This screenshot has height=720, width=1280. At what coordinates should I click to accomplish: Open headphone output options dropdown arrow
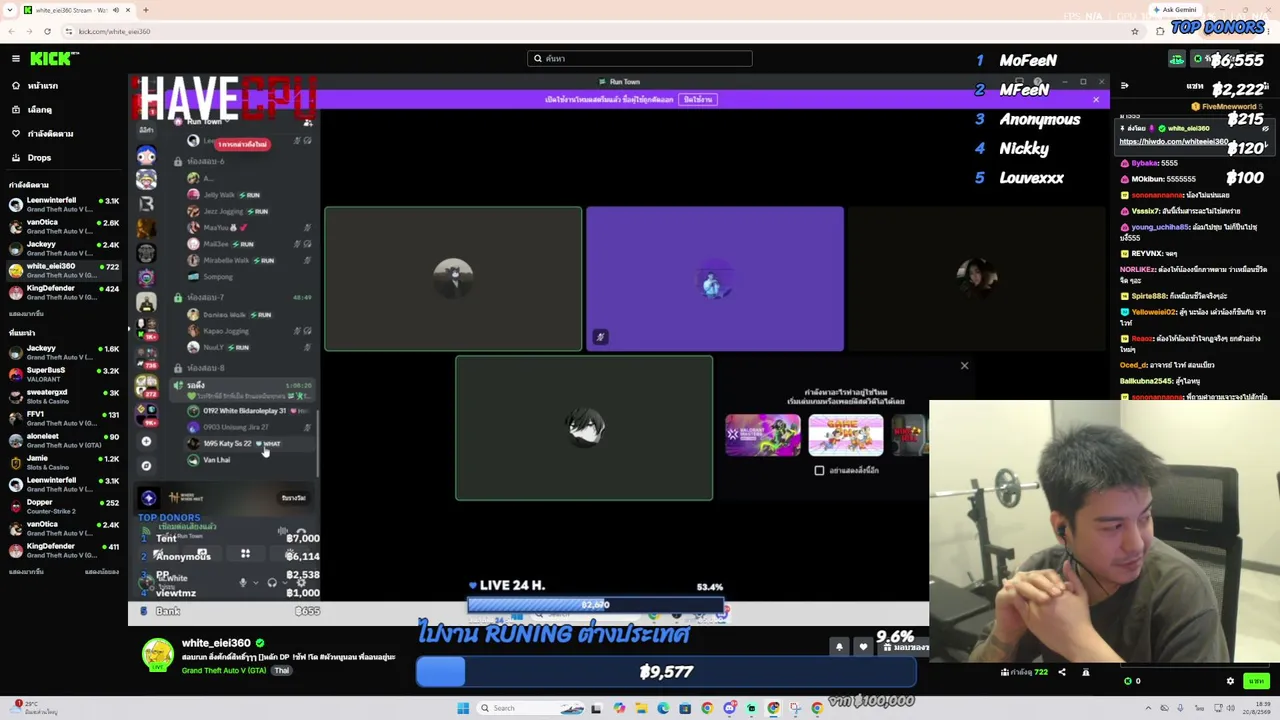284,582
